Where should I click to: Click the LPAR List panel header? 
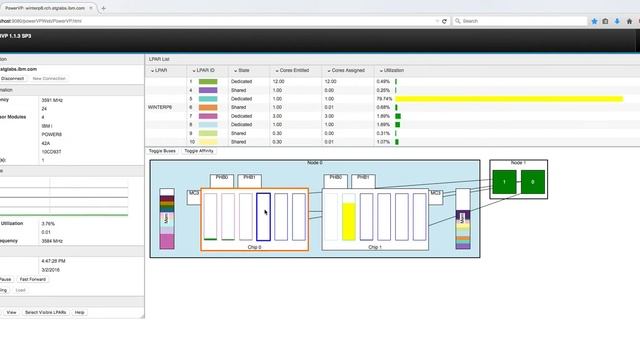[x=159, y=59]
